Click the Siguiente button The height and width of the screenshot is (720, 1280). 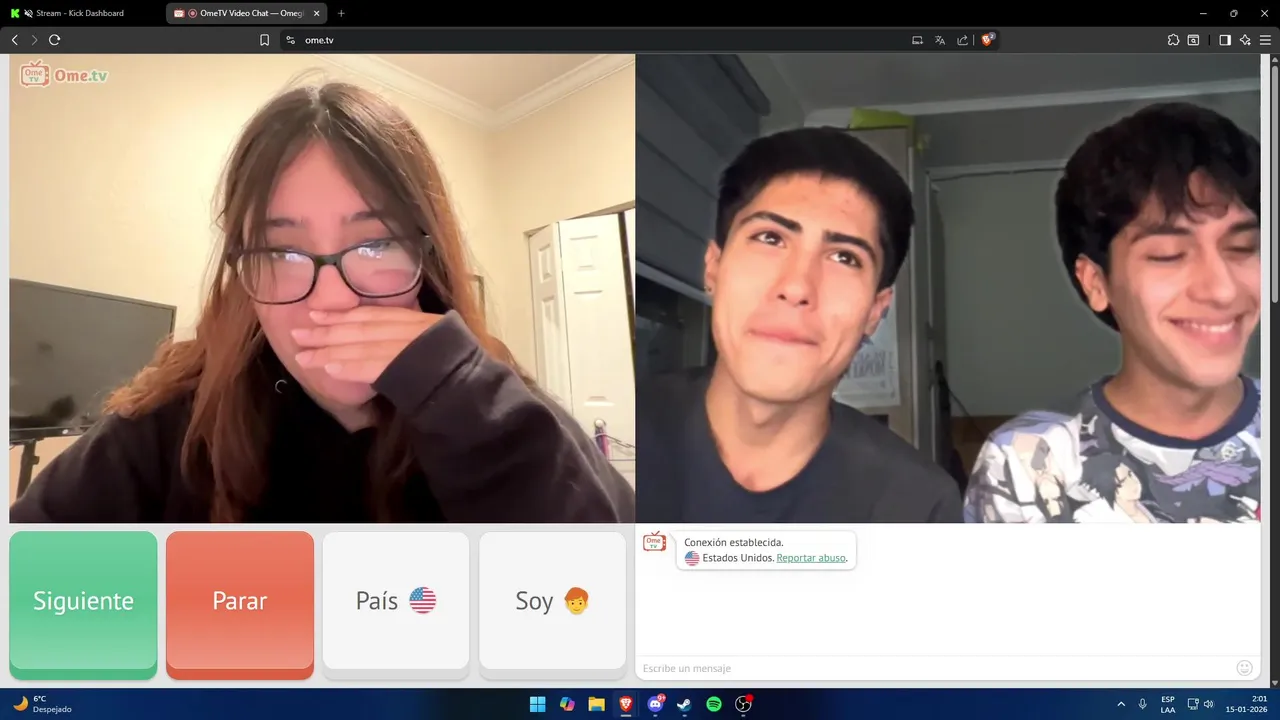[83, 603]
